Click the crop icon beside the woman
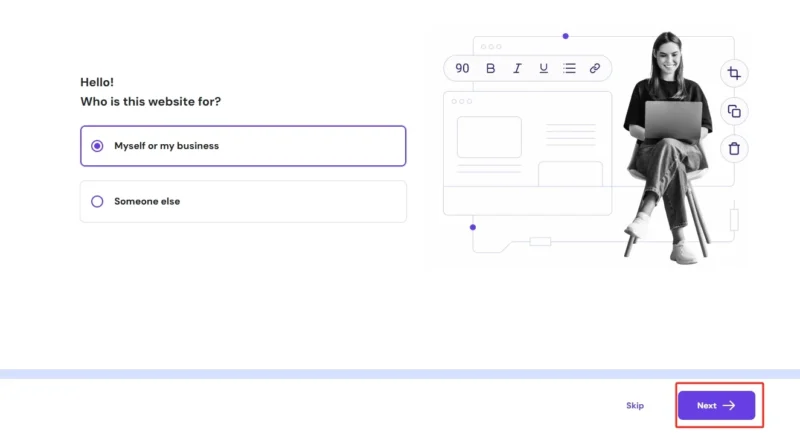 [734, 73]
